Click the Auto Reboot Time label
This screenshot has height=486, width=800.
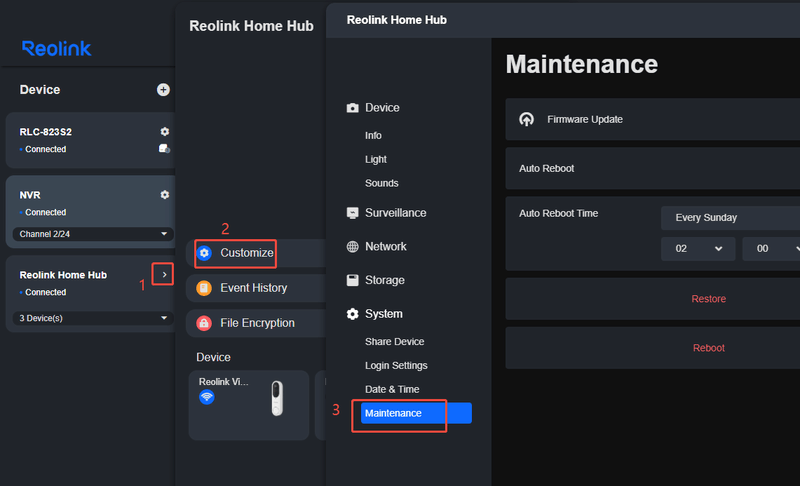click(558, 214)
